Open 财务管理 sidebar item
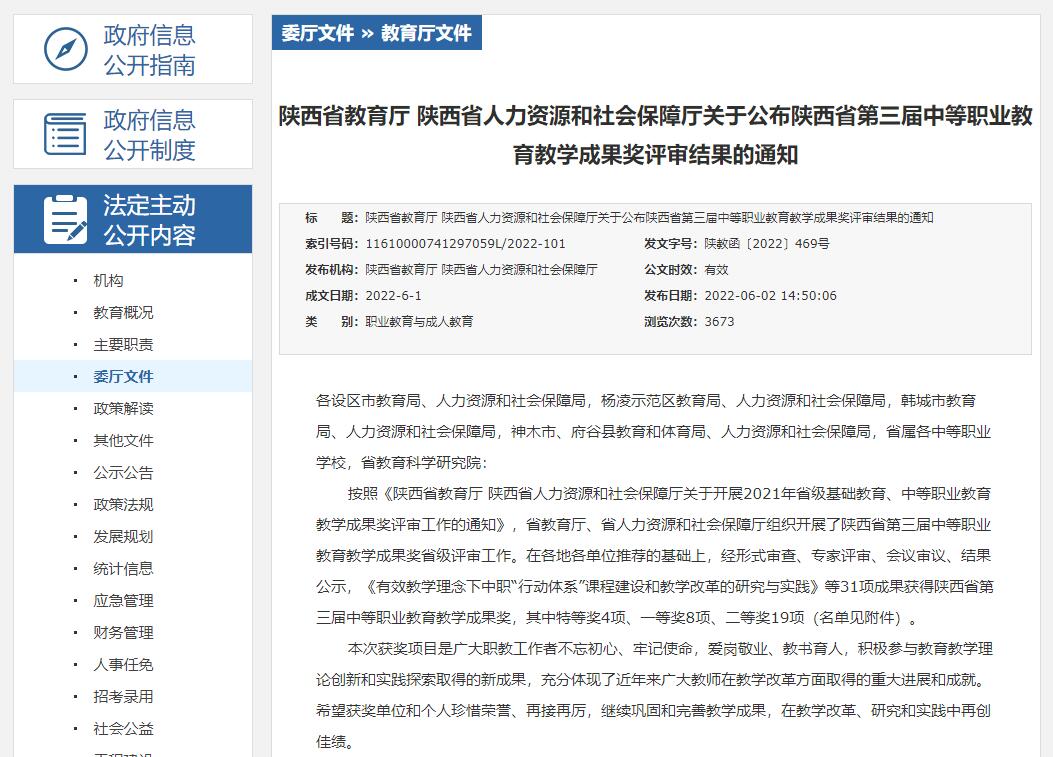1053x757 pixels. (x=124, y=633)
